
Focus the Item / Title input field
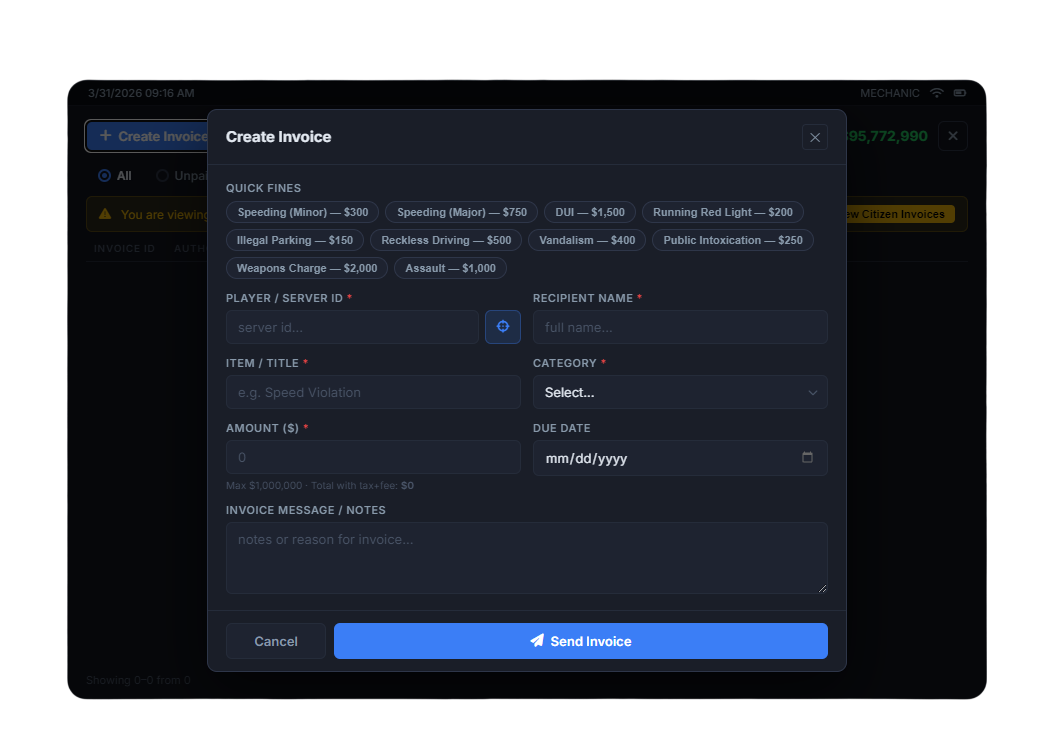(x=373, y=392)
